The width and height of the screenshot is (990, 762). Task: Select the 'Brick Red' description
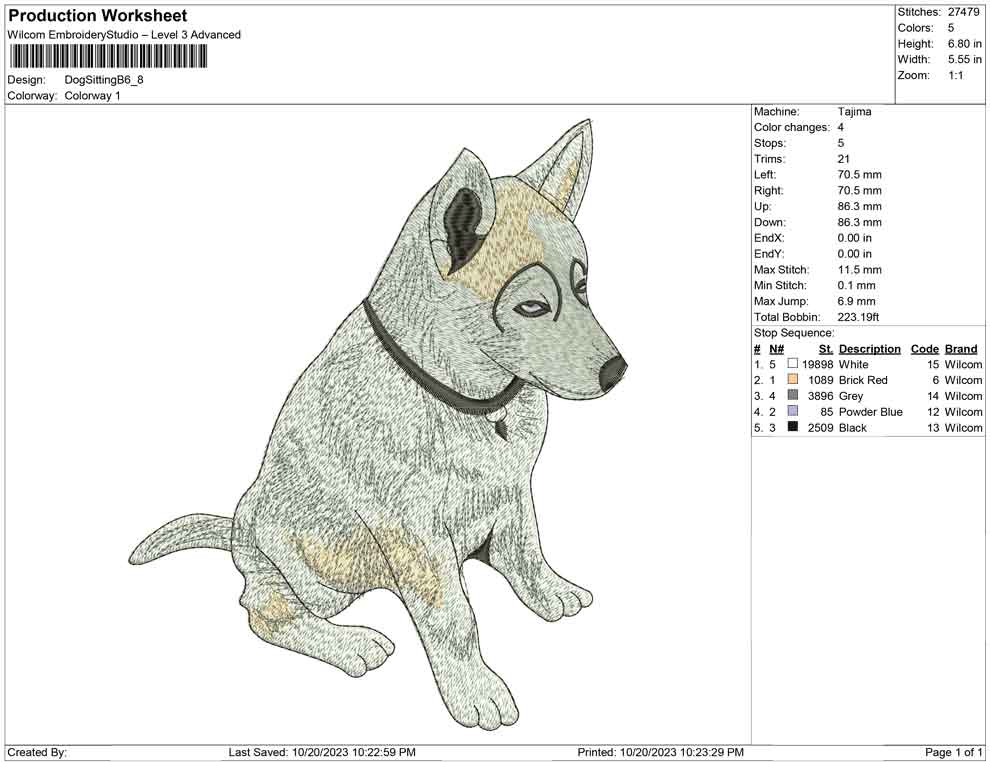(863, 380)
